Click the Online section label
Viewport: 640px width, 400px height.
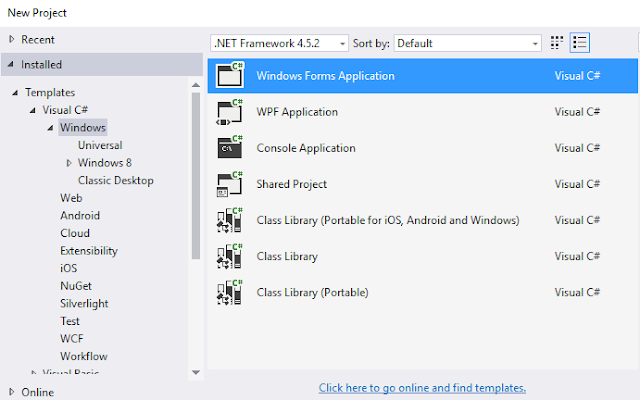point(38,392)
